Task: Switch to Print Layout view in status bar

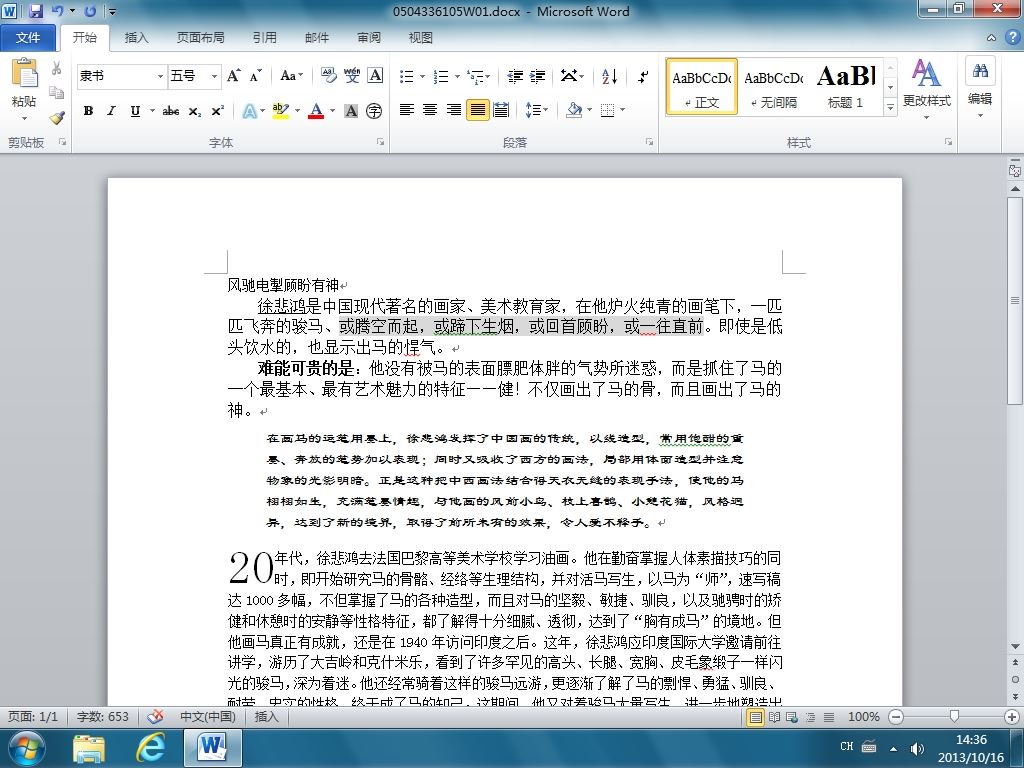Action: tap(756, 717)
